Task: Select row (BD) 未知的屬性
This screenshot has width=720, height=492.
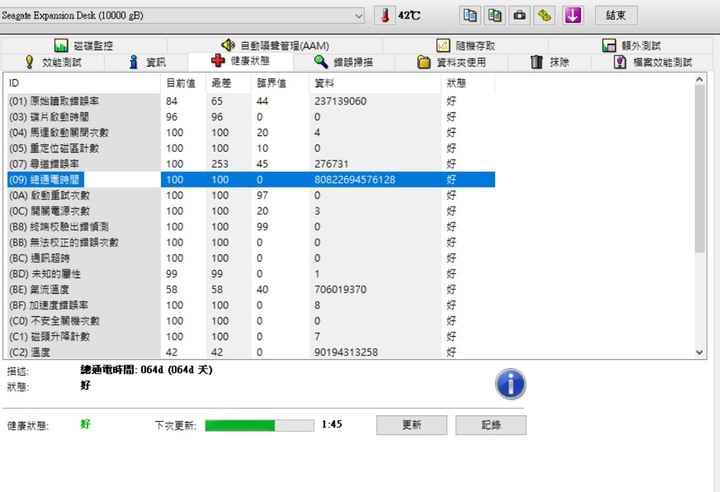Action: [251, 273]
